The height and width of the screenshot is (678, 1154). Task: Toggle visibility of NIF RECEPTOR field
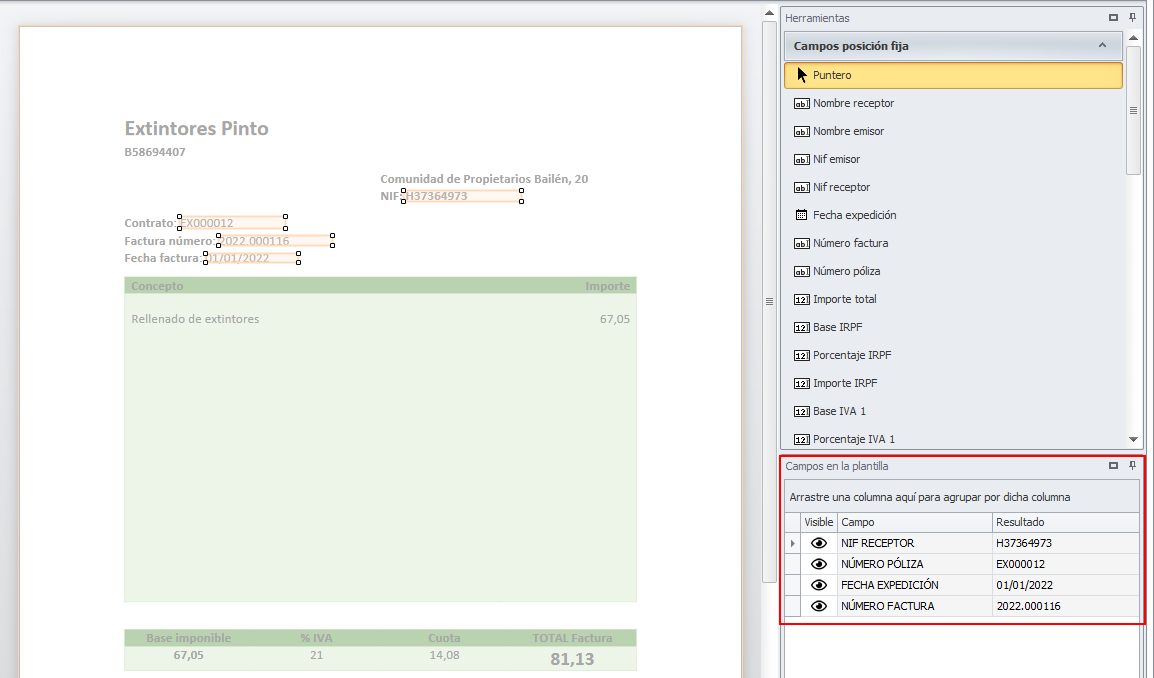coord(819,543)
